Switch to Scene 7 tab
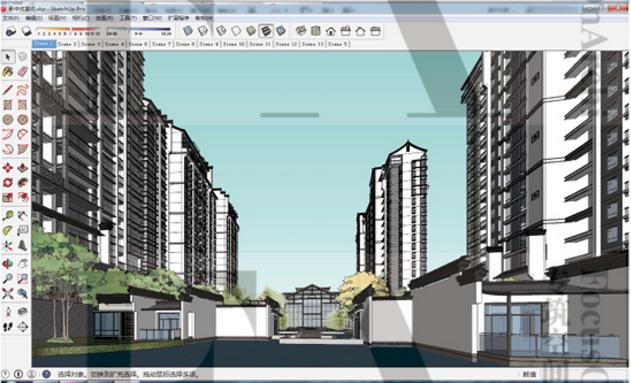Viewport: 631px width, 383px height. point(162,44)
